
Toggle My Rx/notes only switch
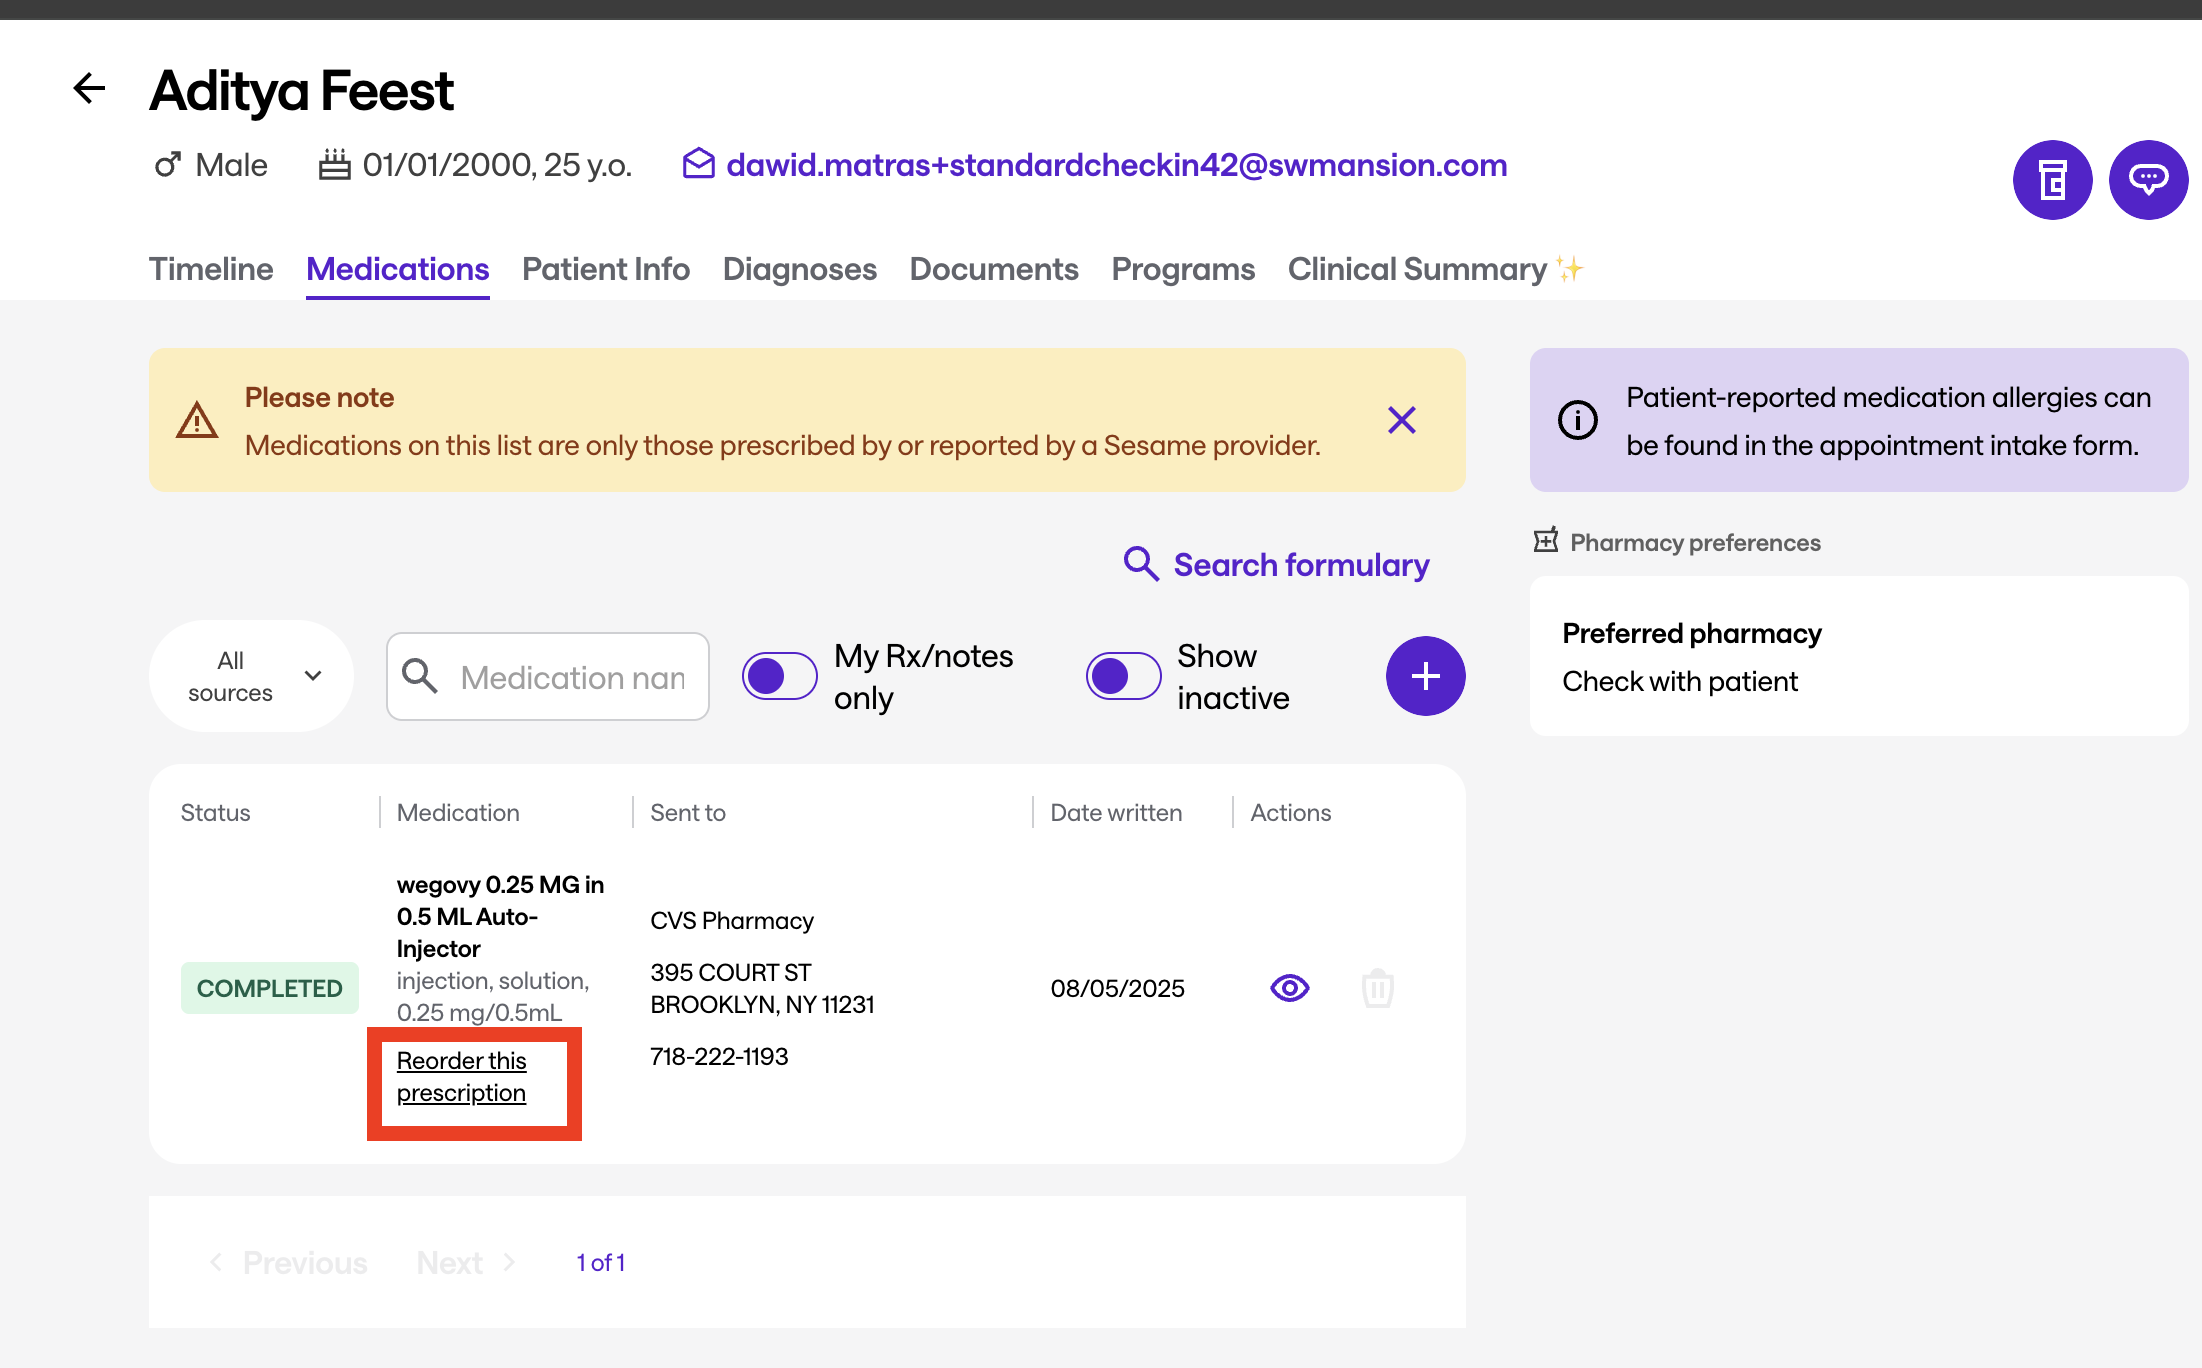coord(780,677)
